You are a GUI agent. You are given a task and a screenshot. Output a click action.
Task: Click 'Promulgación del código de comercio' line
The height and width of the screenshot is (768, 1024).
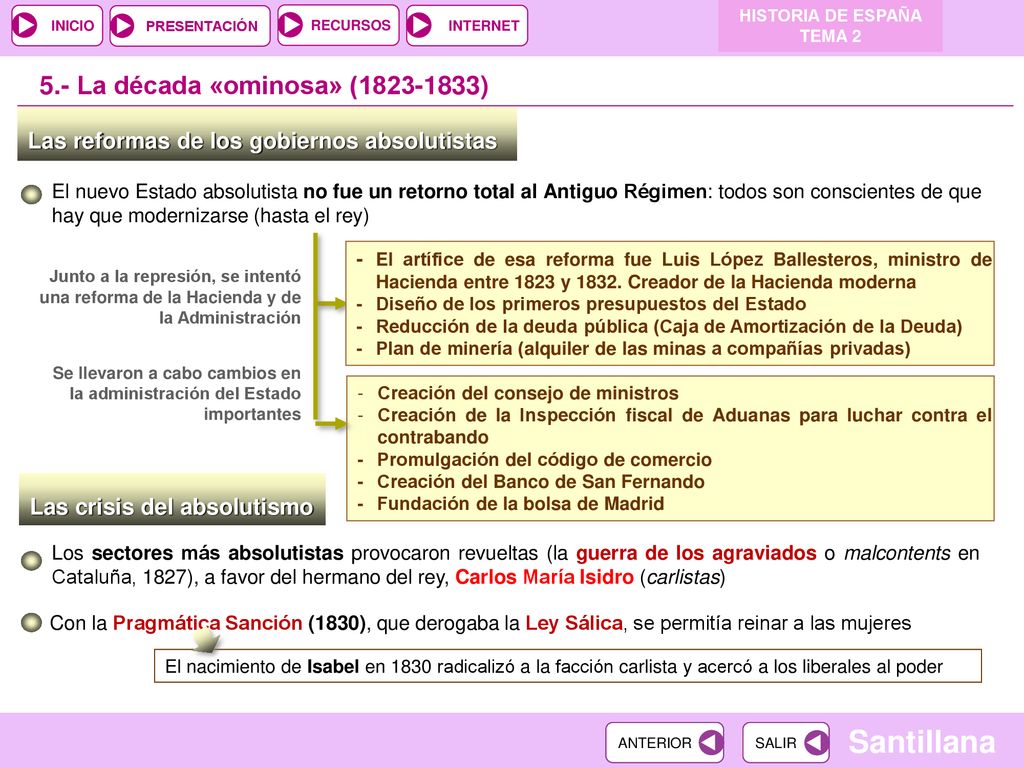(x=544, y=460)
